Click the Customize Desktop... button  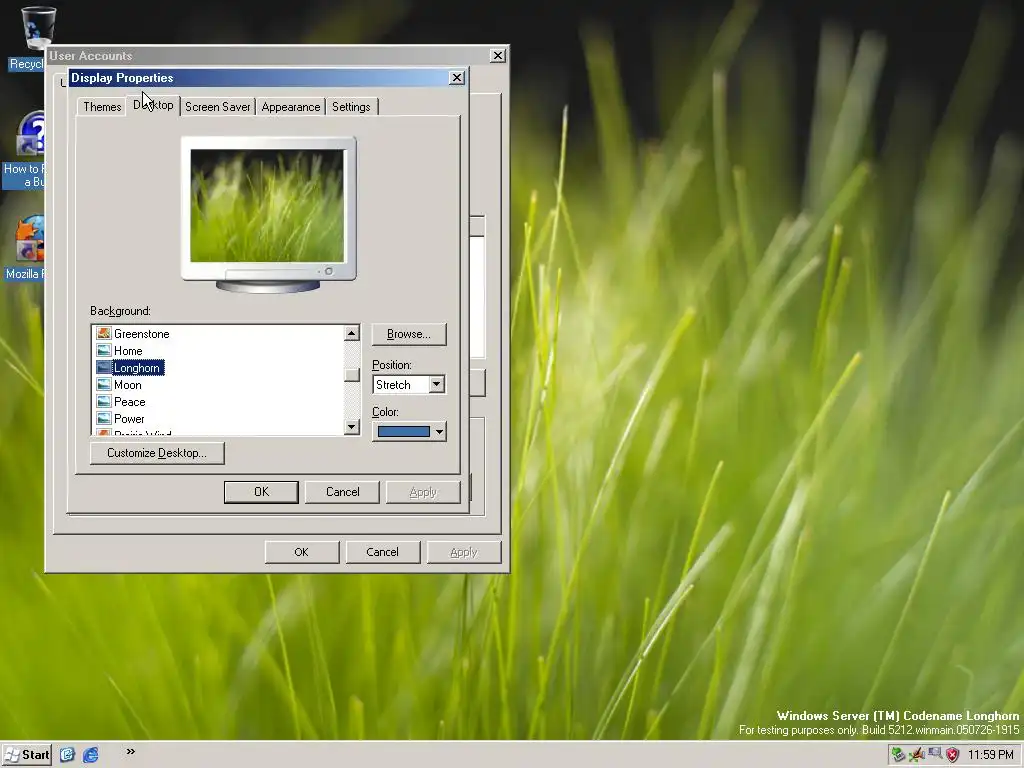click(x=157, y=453)
